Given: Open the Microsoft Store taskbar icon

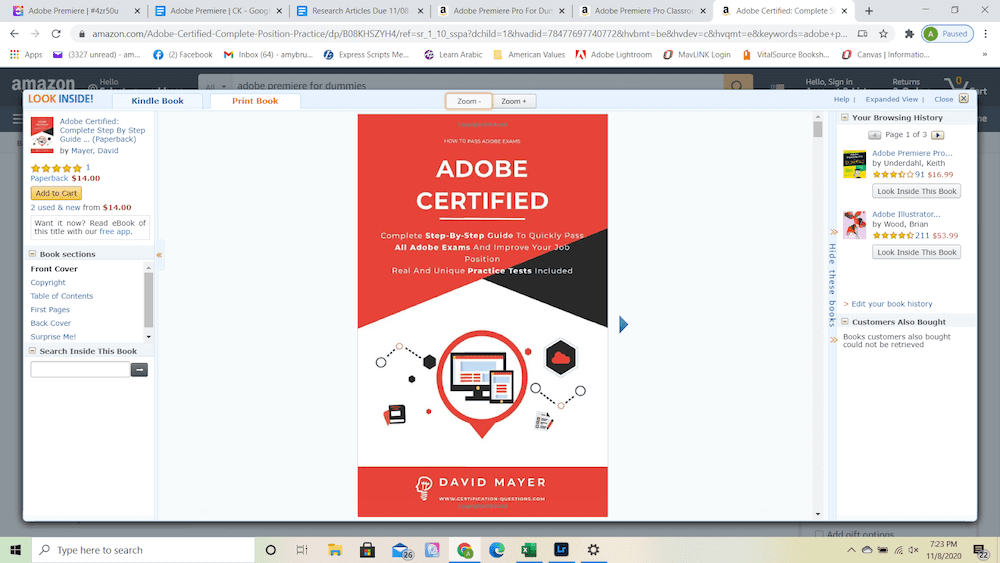Looking at the screenshot, I should coord(367,550).
